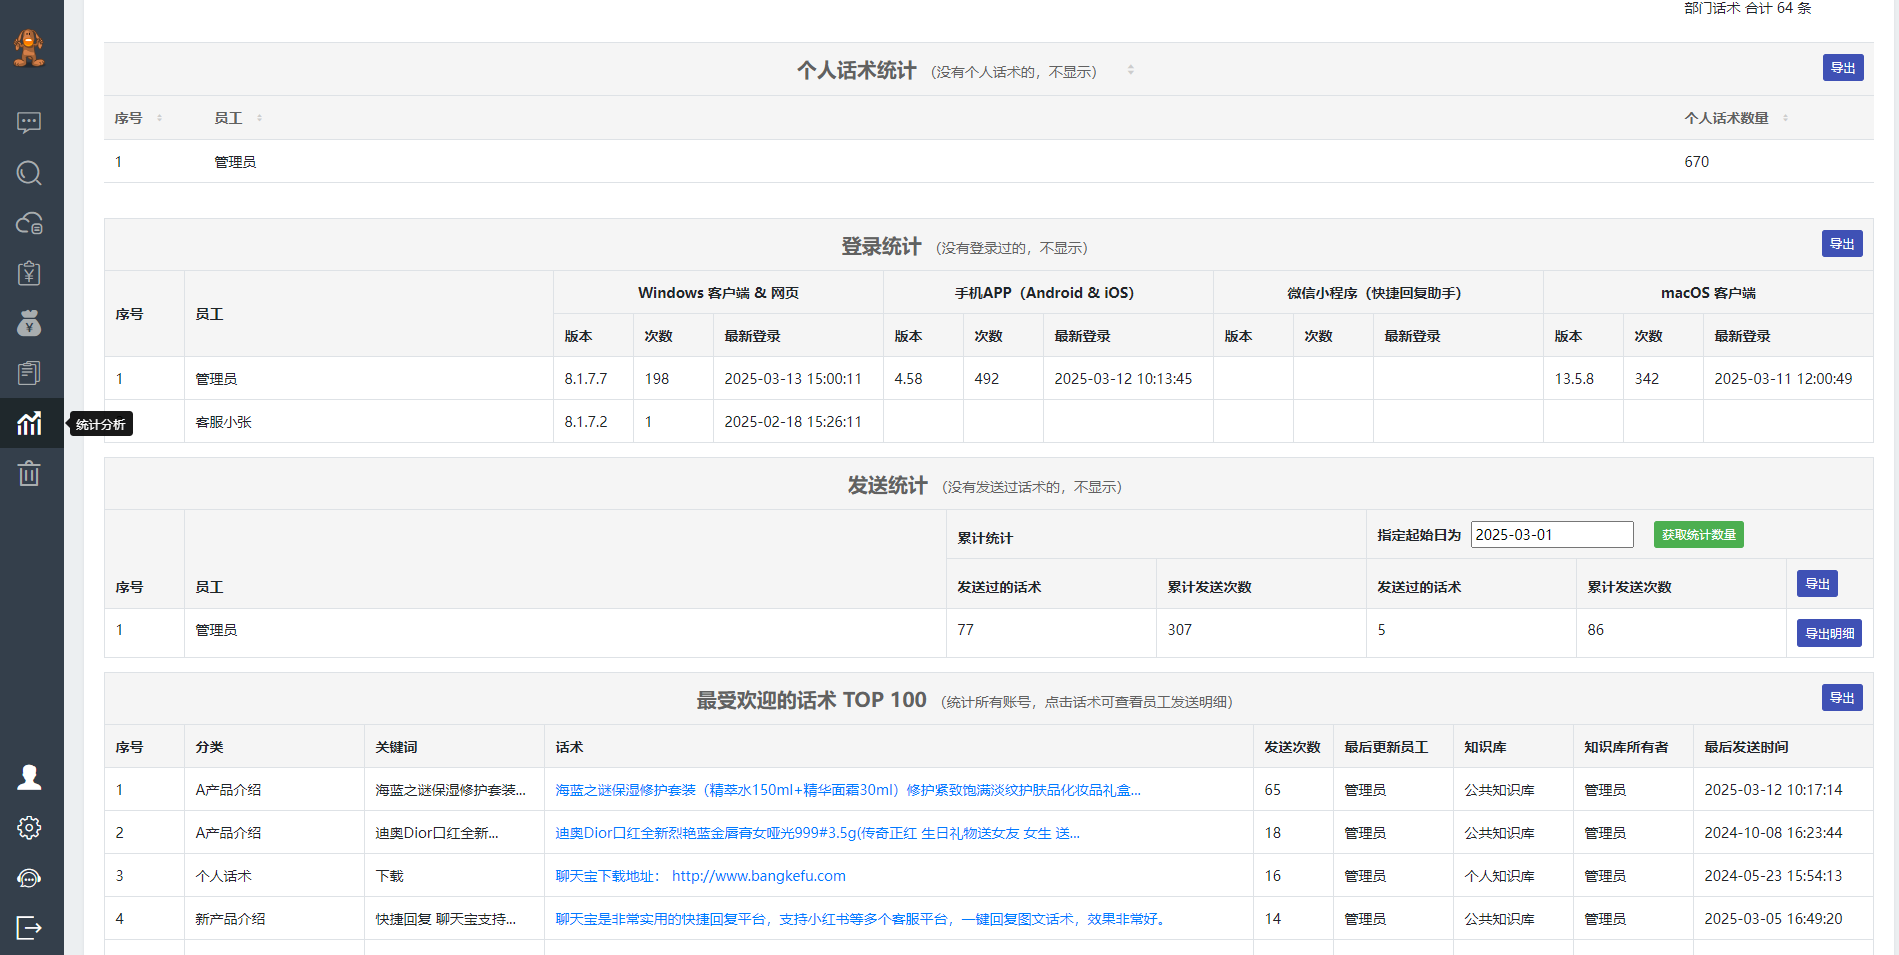Image resolution: width=1899 pixels, height=955 pixels.
Task: Click the logout exit icon in sidebar
Action: click(29, 928)
